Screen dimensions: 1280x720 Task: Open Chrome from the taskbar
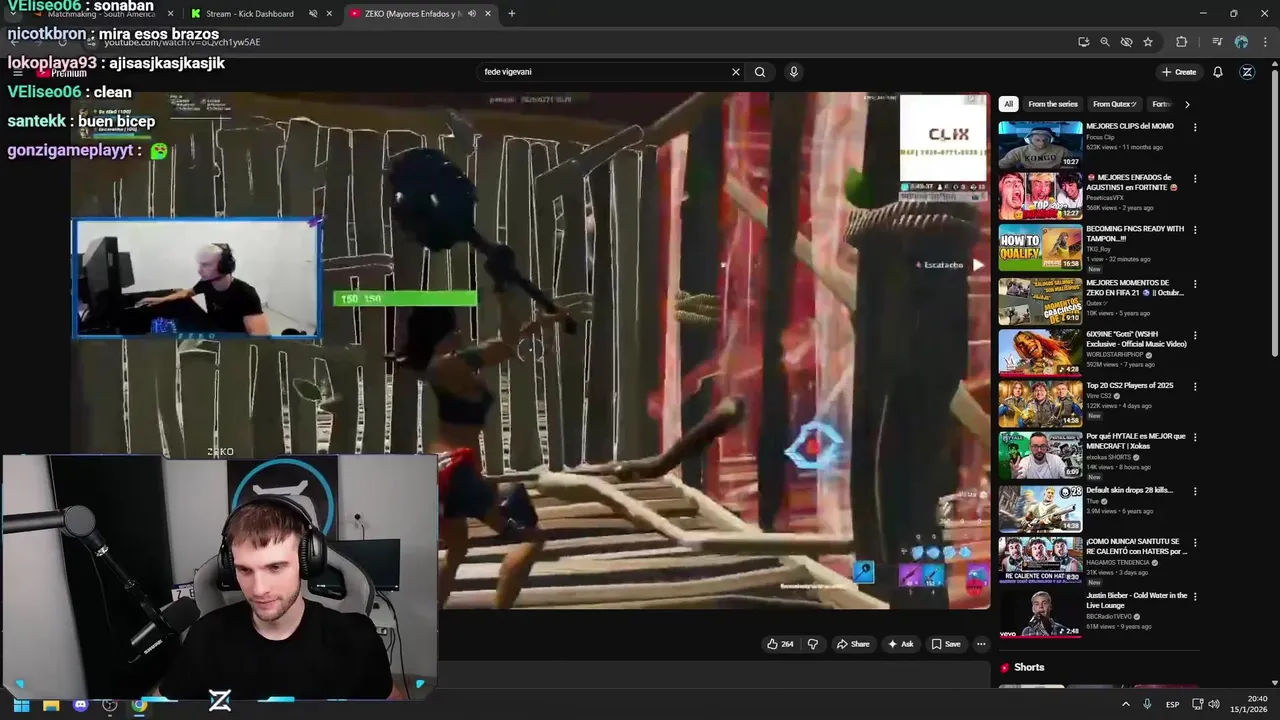point(139,705)
